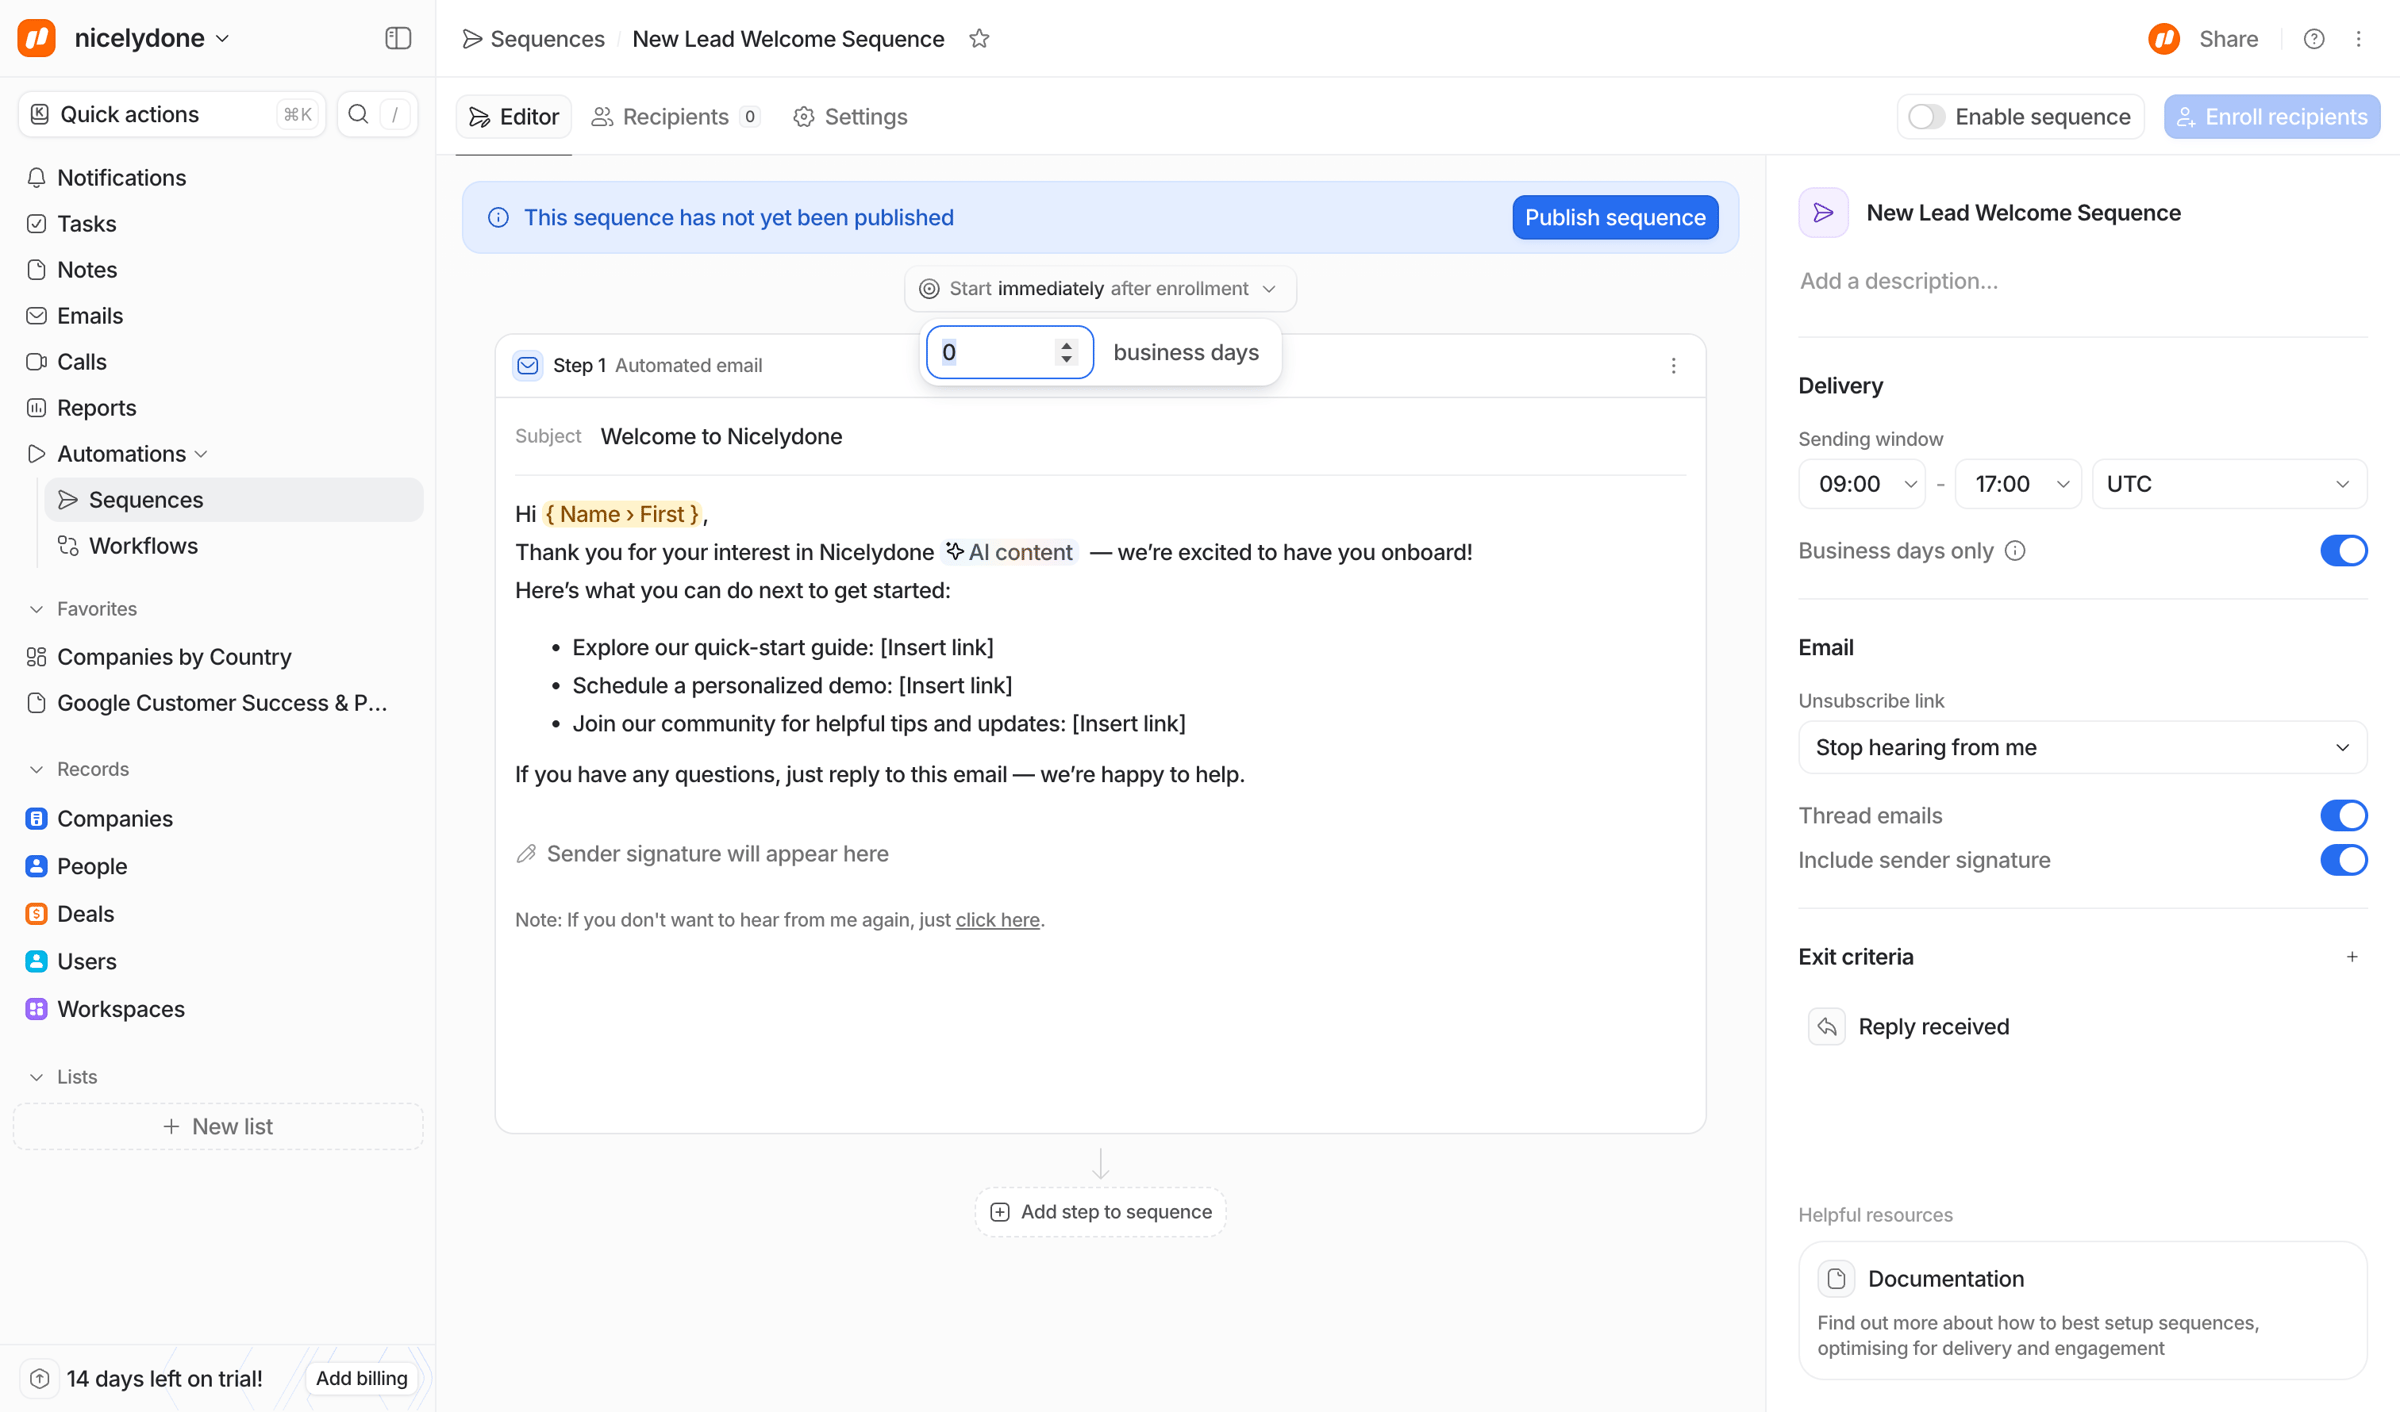Screen dimensions: 2400x1412
Task: Click the Subject line field
Action: (x=1100, y=436)
